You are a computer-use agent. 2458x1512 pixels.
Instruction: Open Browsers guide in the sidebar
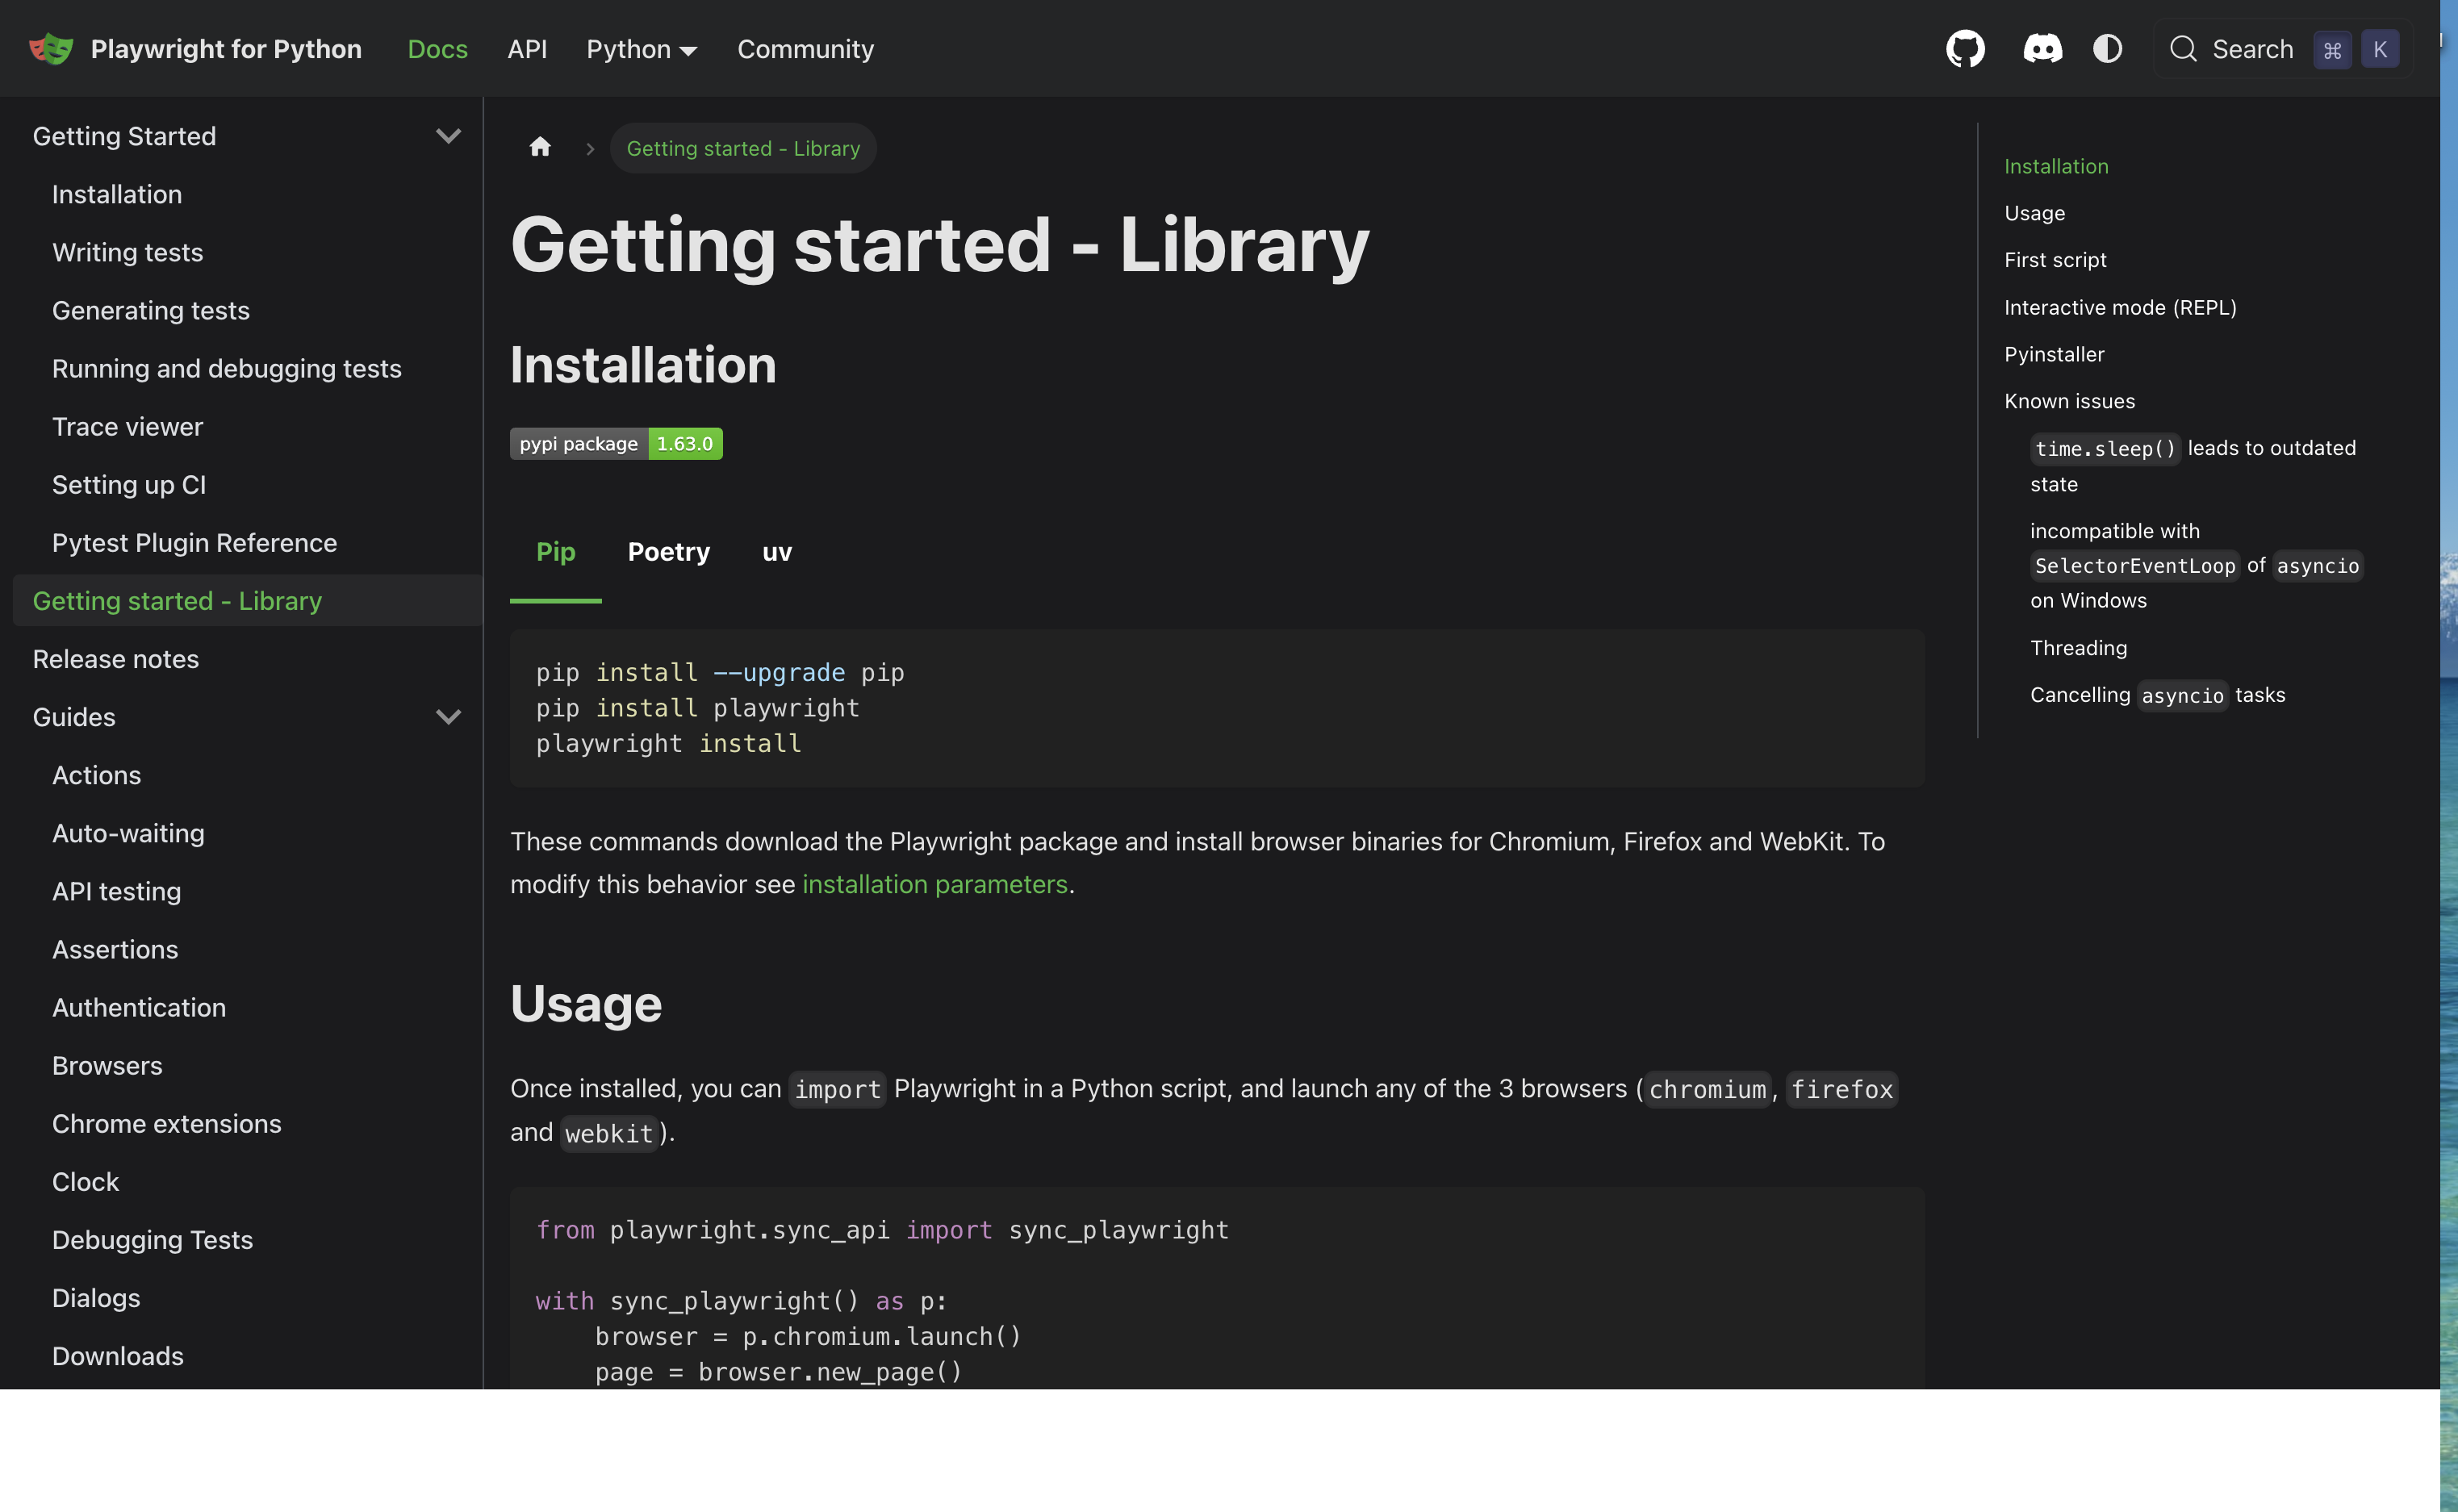[107, 1065]
